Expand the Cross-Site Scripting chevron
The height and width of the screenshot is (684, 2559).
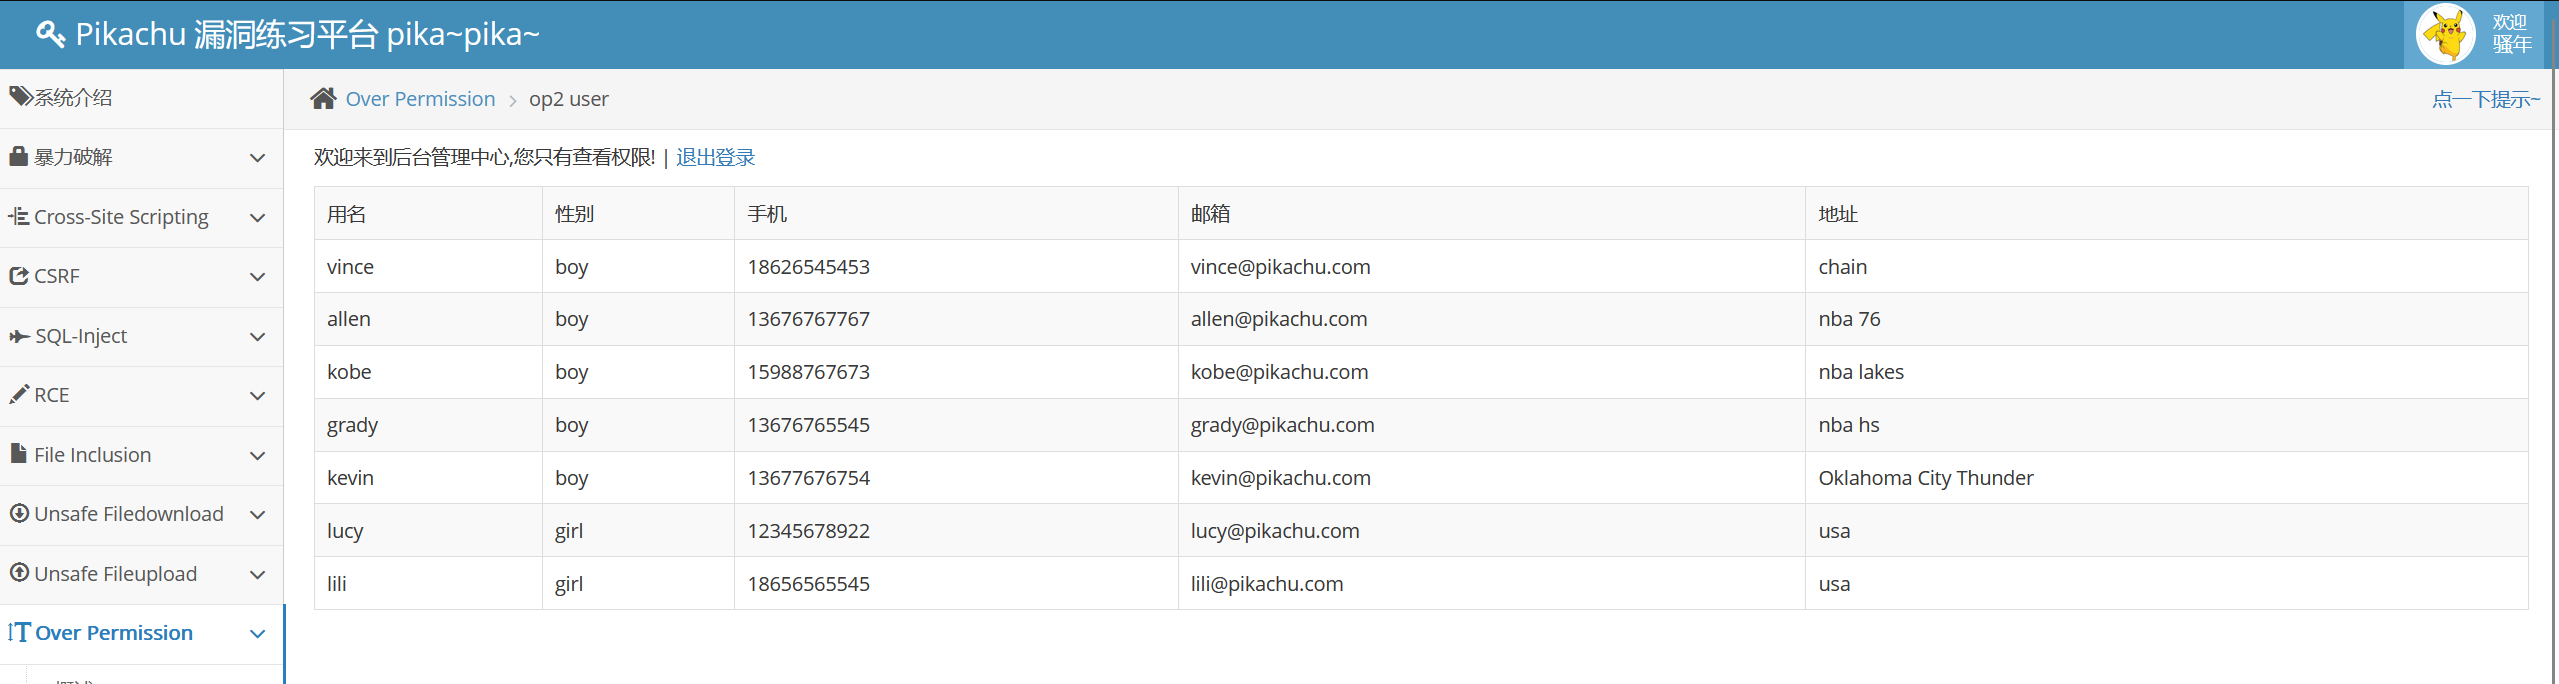(x=257, y=218)
